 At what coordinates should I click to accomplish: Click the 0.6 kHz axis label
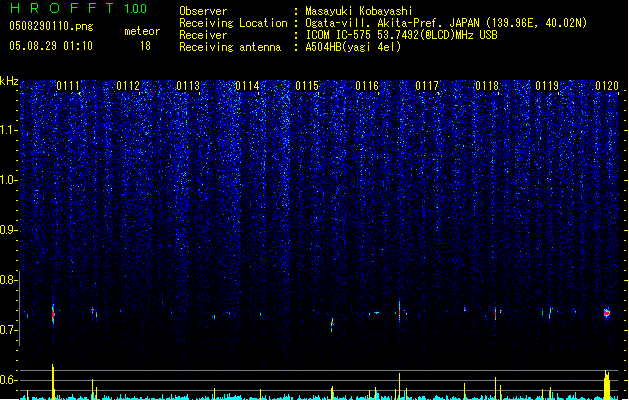[9, 380]
